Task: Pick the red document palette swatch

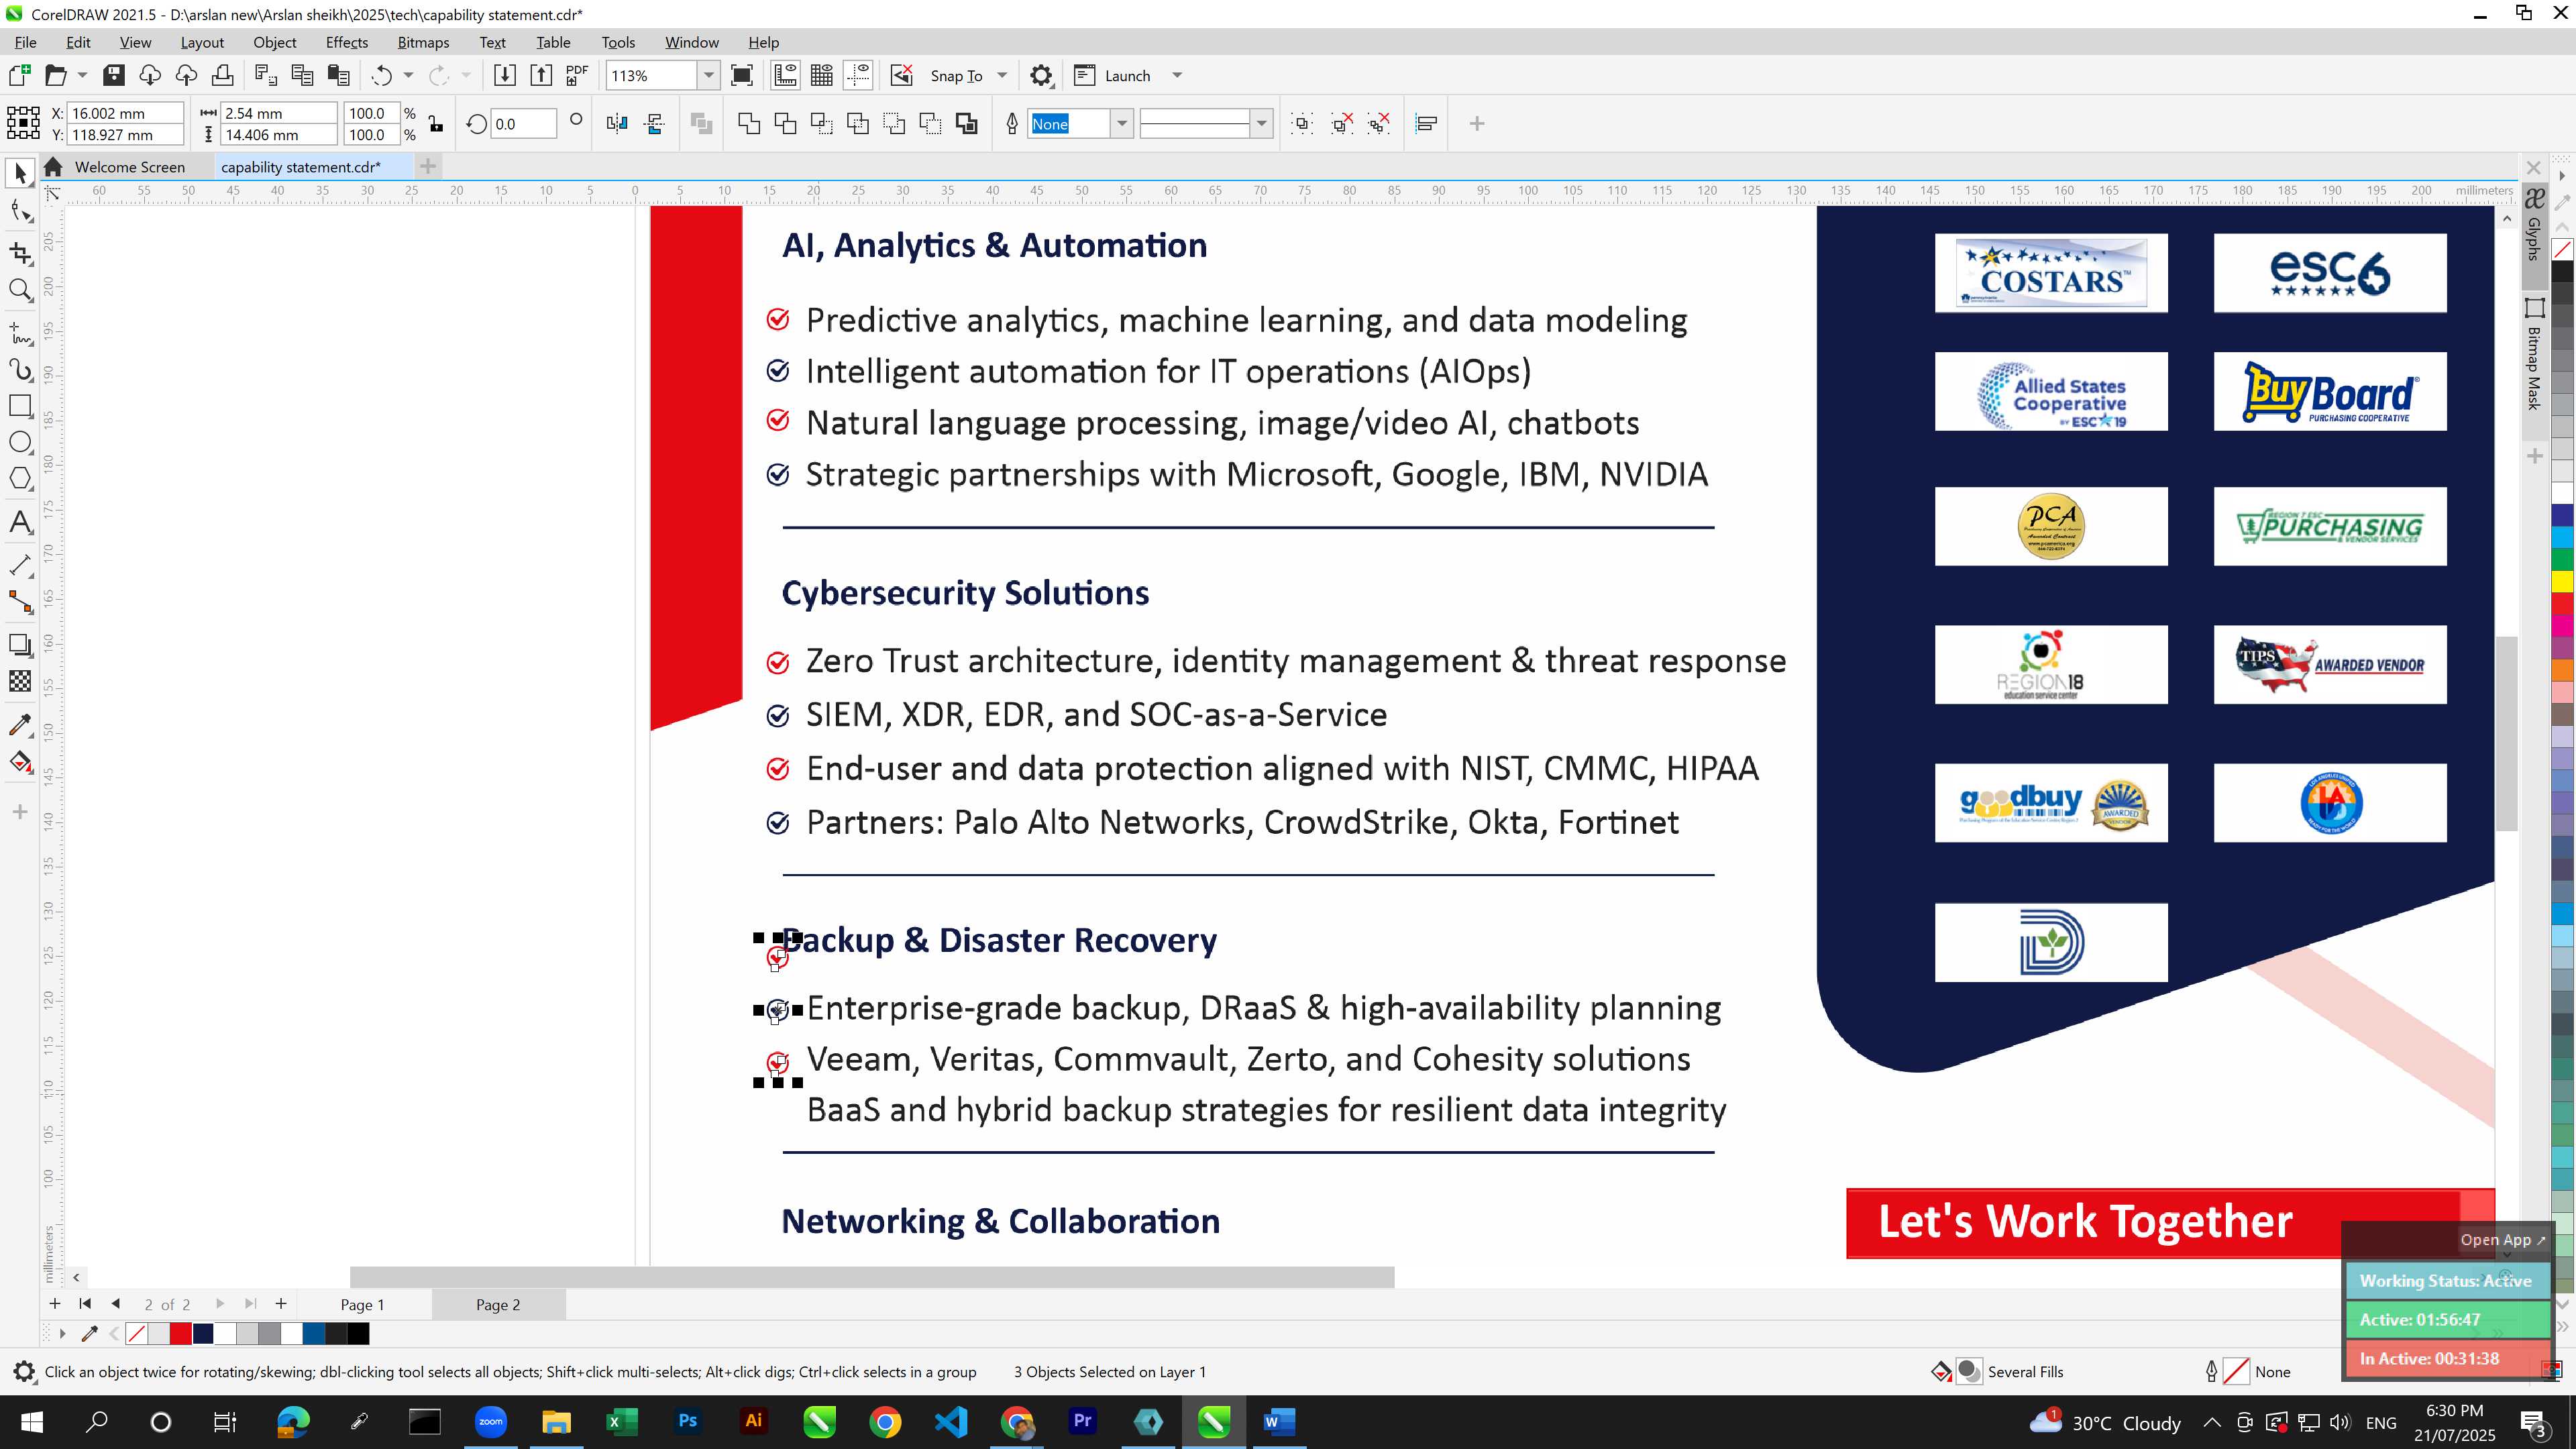Action: [x=180, y=1333]
